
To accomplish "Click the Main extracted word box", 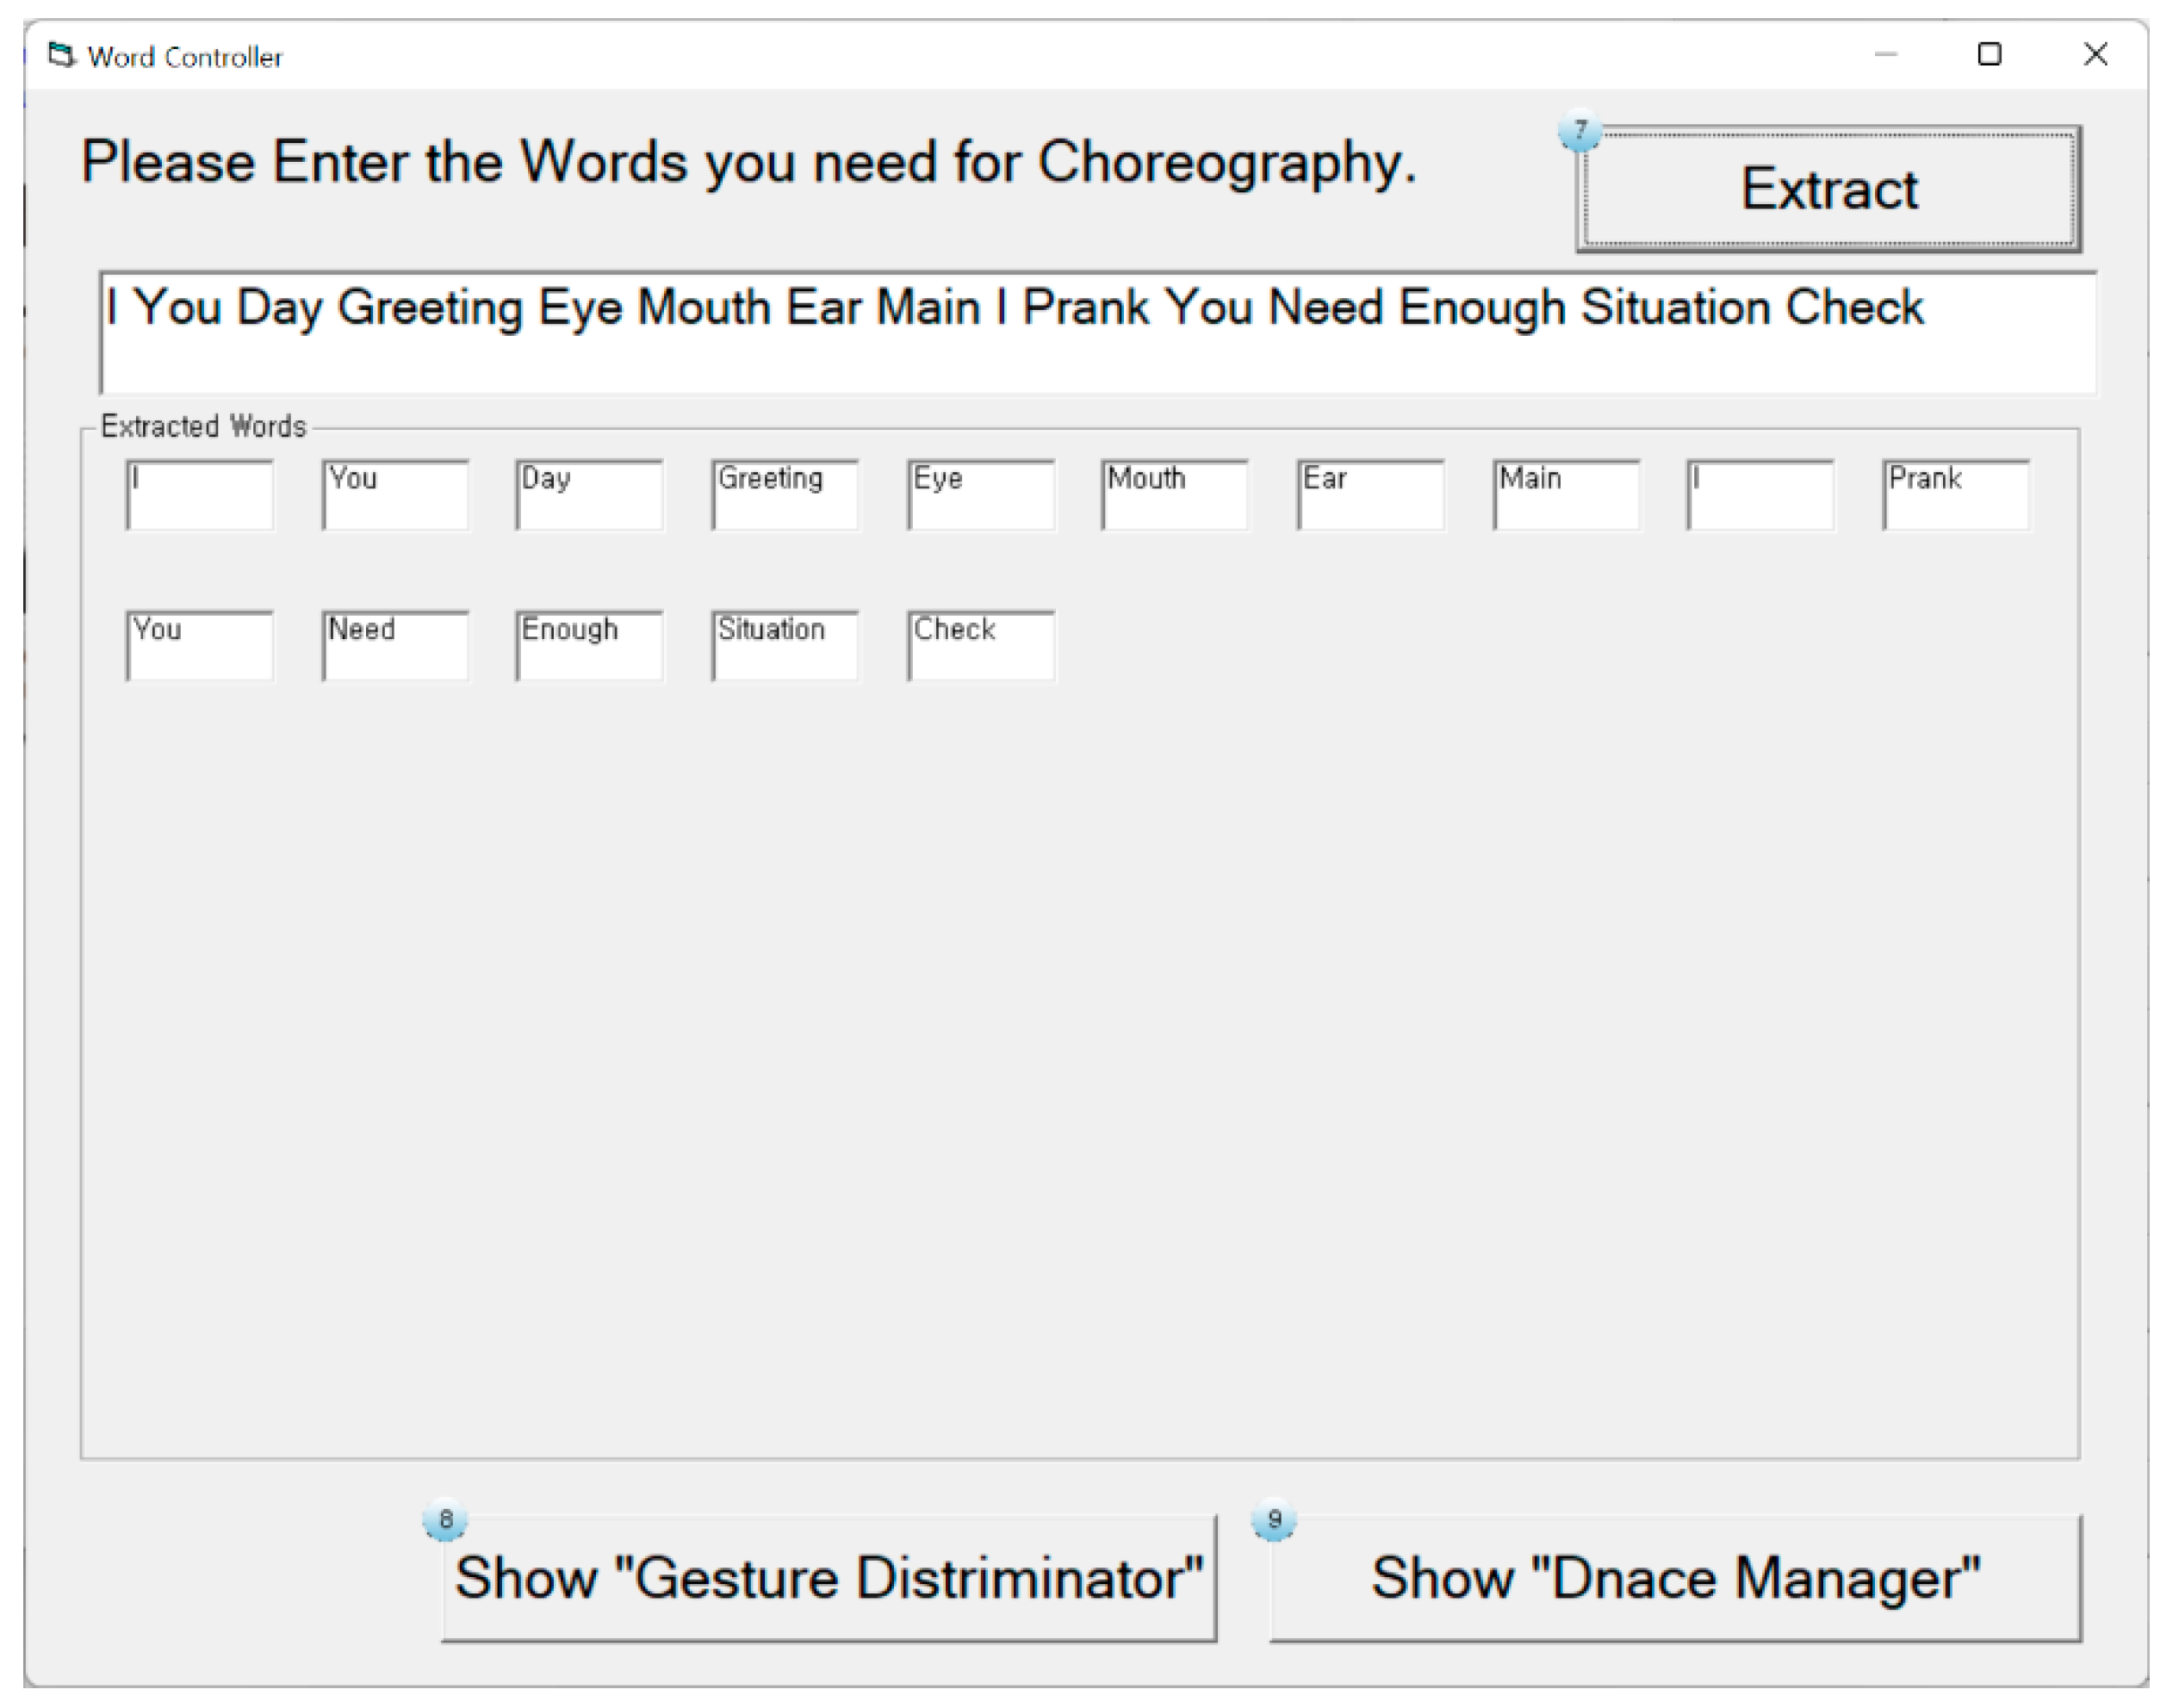I will click(x=1565, y=495).
